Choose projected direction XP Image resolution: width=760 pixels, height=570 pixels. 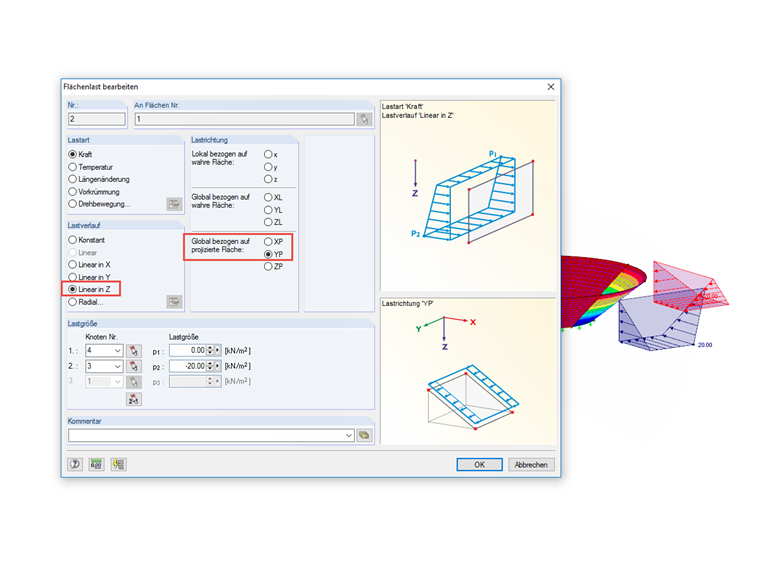pyautogui.click(x=268, y=241)
